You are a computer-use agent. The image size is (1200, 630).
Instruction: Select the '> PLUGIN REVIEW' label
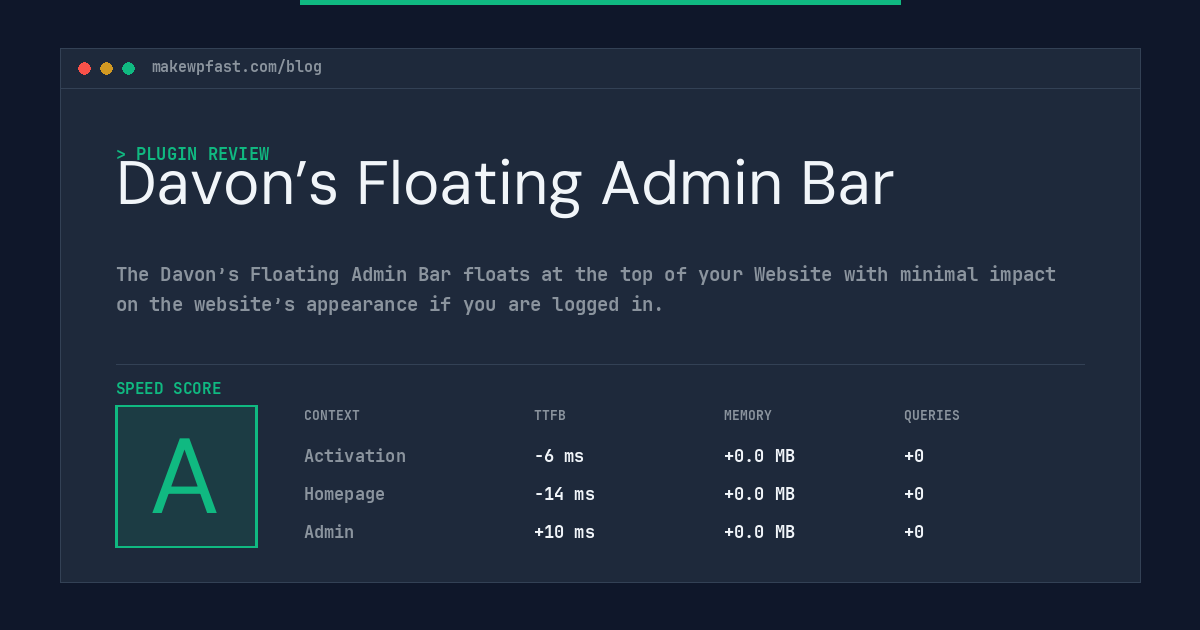pyautogui.click(x=193, y=154)
